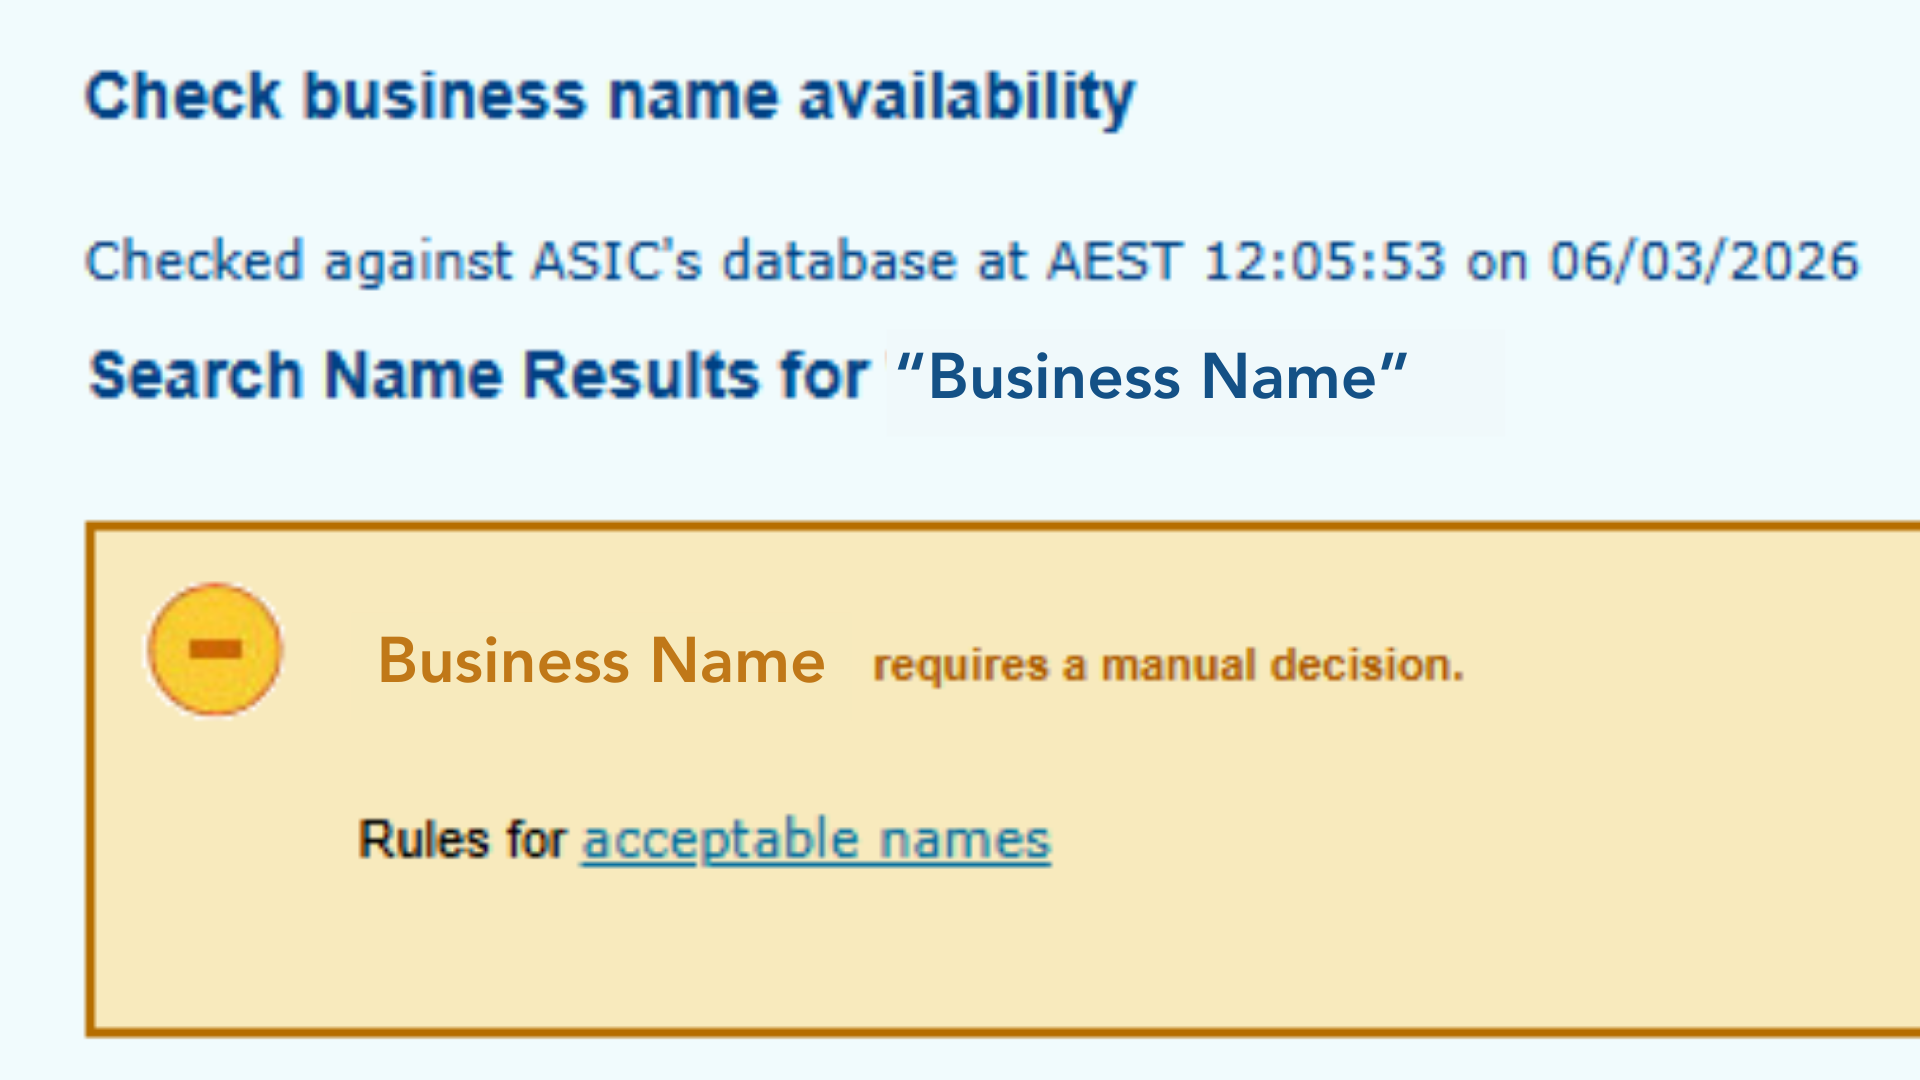Screen dimensions: 1920x1080
Task: Click the orange minus status icon
Action: click(x=215, y=650)
